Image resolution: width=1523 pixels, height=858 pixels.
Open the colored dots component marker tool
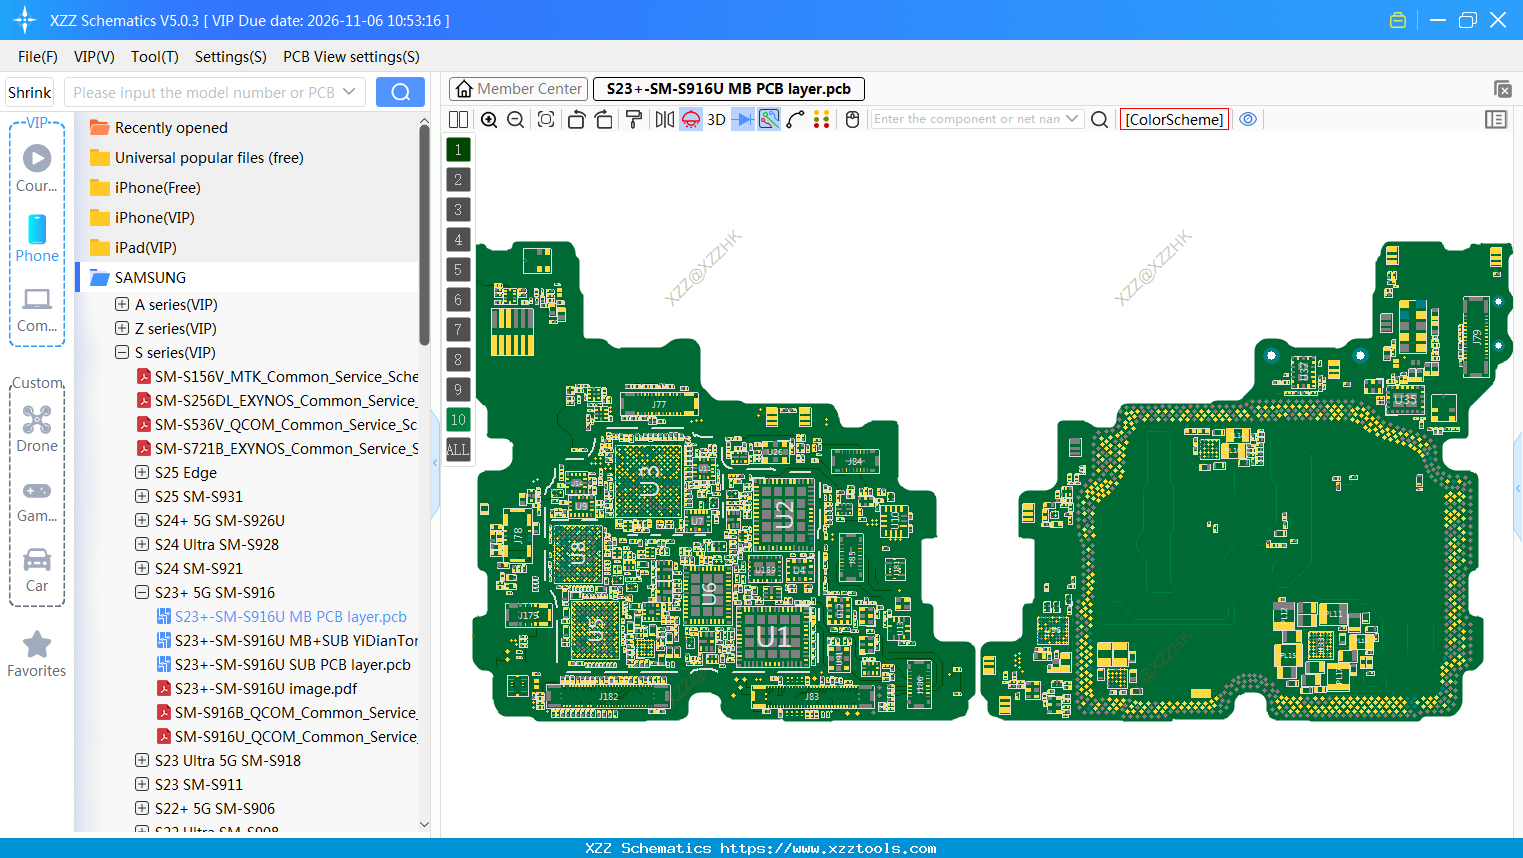(x=821, y=119)
